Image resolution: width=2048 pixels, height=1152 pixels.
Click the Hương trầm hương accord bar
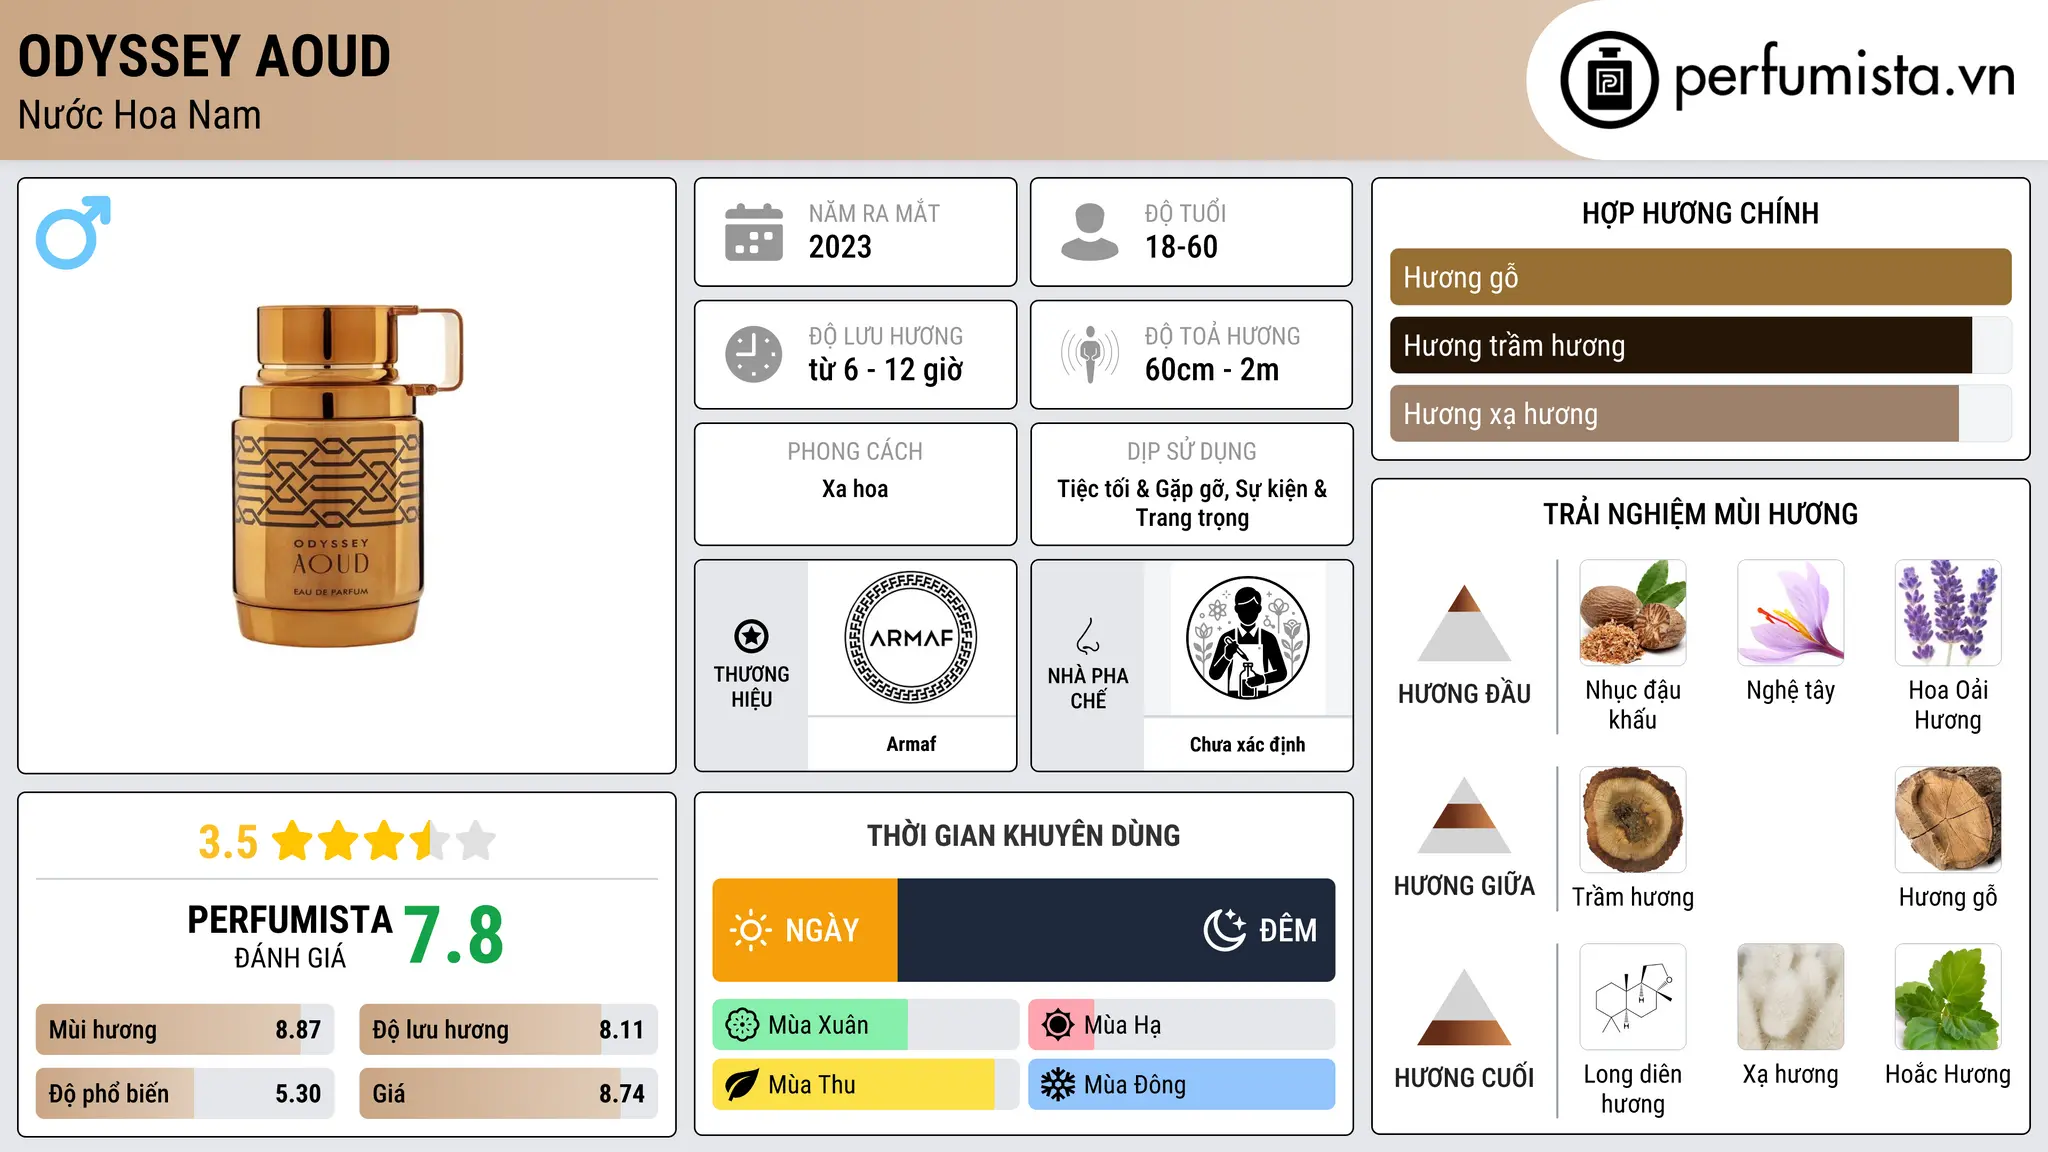1700,346
